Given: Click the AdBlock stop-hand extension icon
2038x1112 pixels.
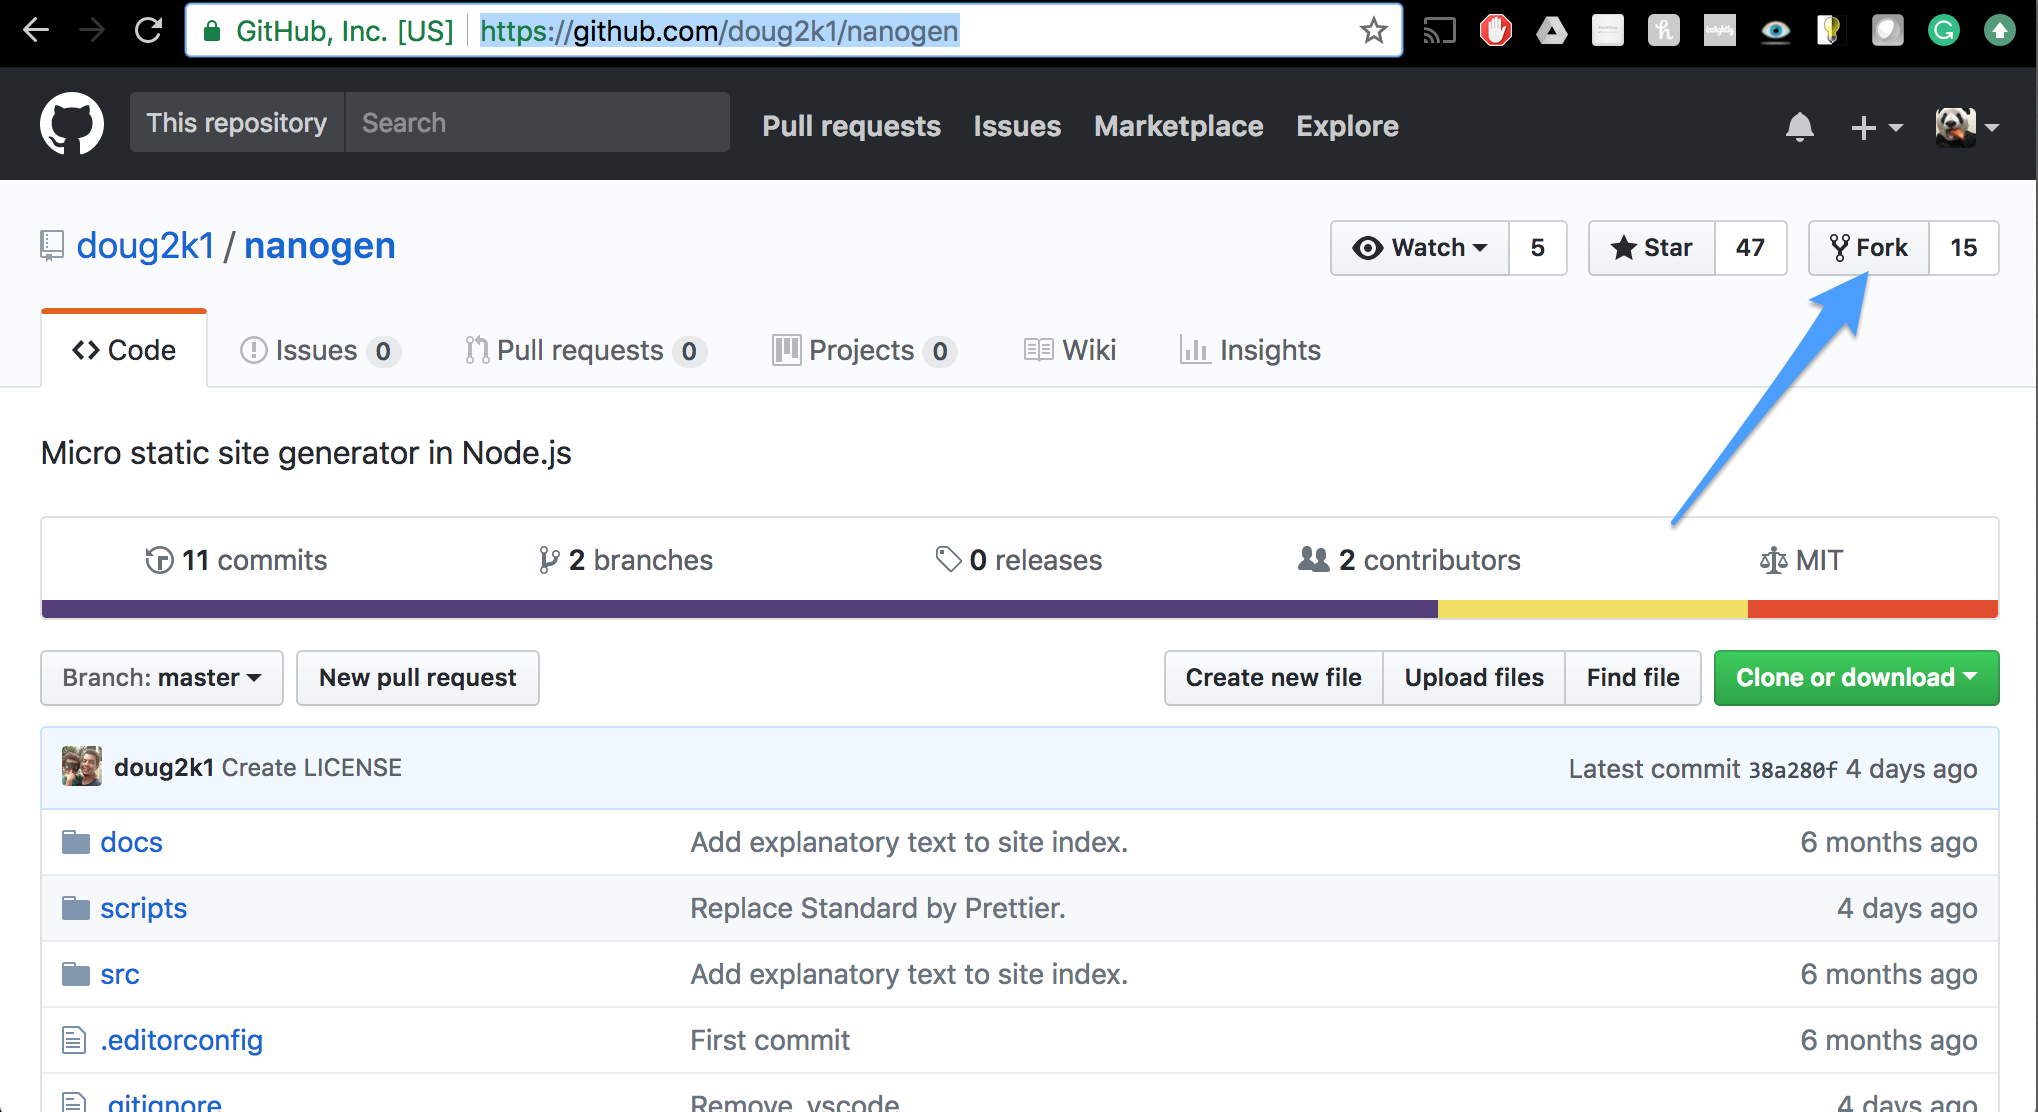Looking at the screenshot, I should tap(1495, 31).
